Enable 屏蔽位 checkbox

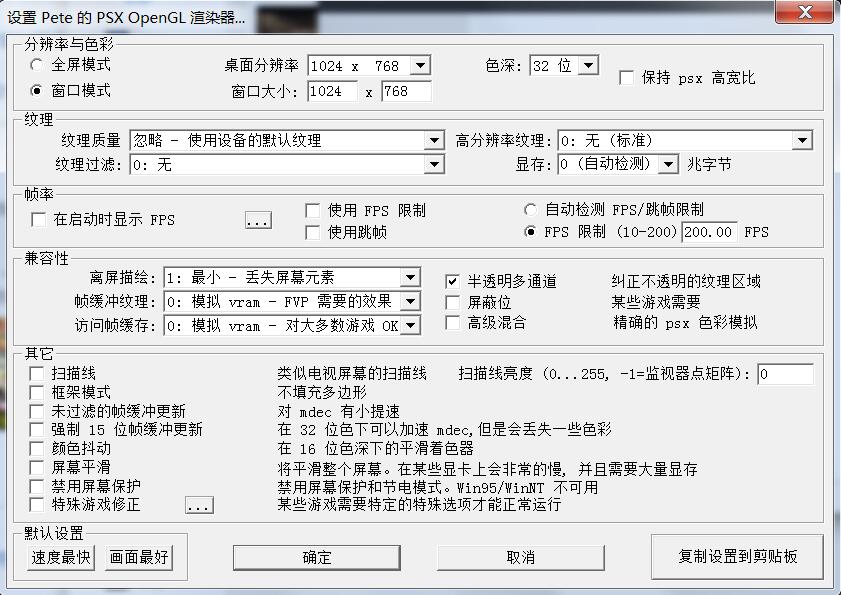click(453, 303)
